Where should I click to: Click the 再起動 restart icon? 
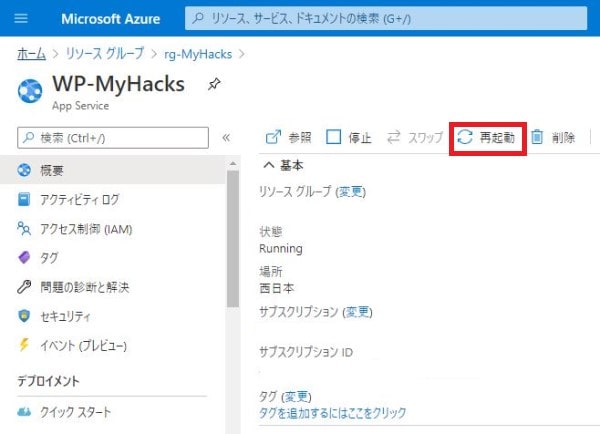[x=465, y=137]
